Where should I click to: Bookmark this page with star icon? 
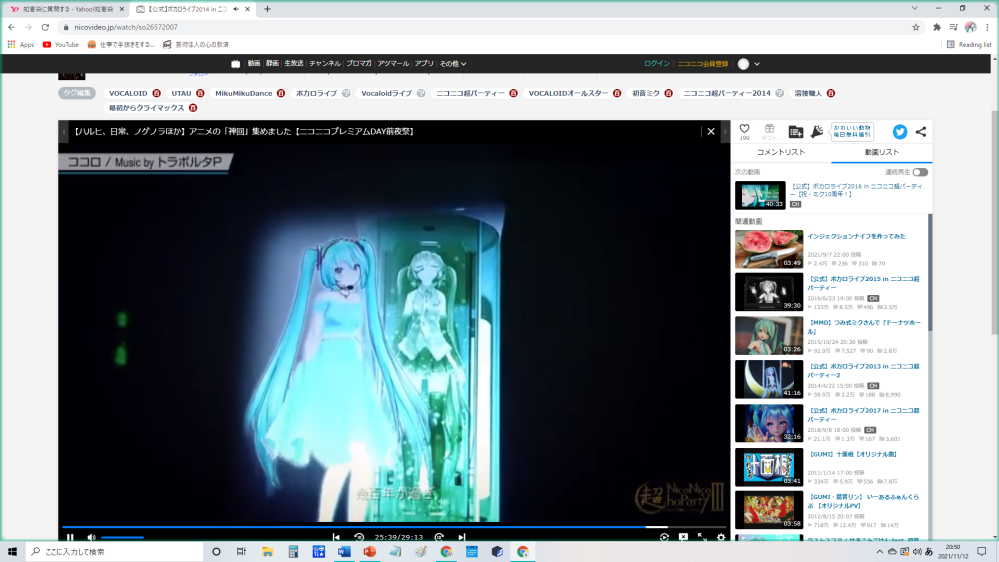(x=916, y=27)
